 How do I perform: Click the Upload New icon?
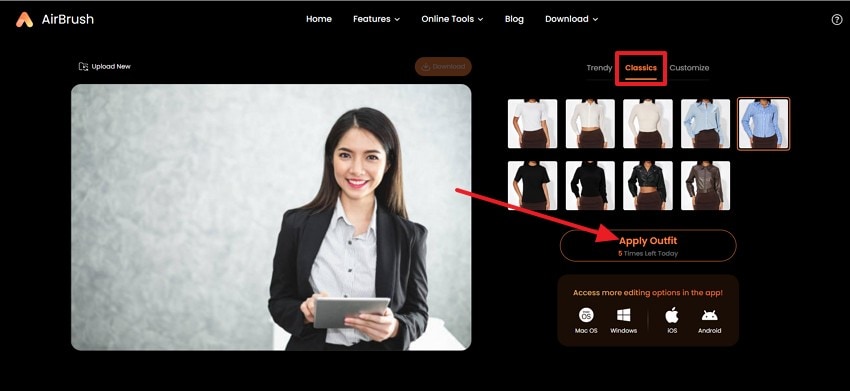tap(83, 67)
